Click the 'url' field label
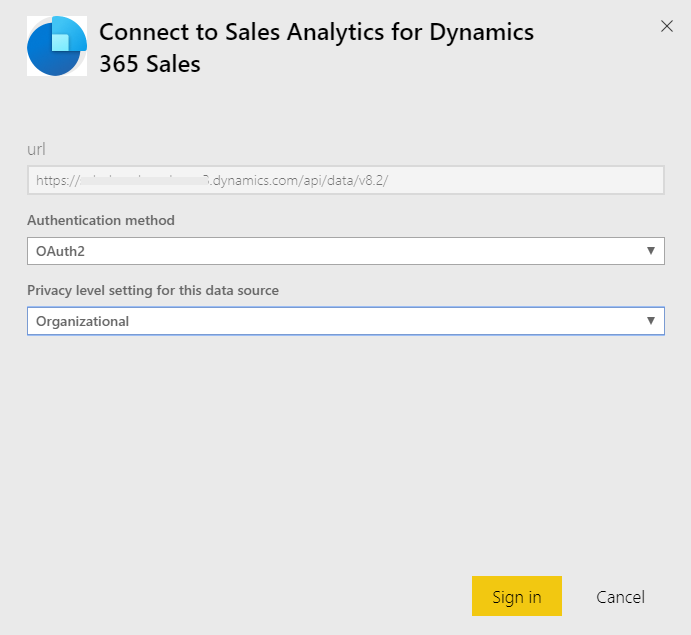This screenshot has height=635, width=691. (x=36, y=149)
